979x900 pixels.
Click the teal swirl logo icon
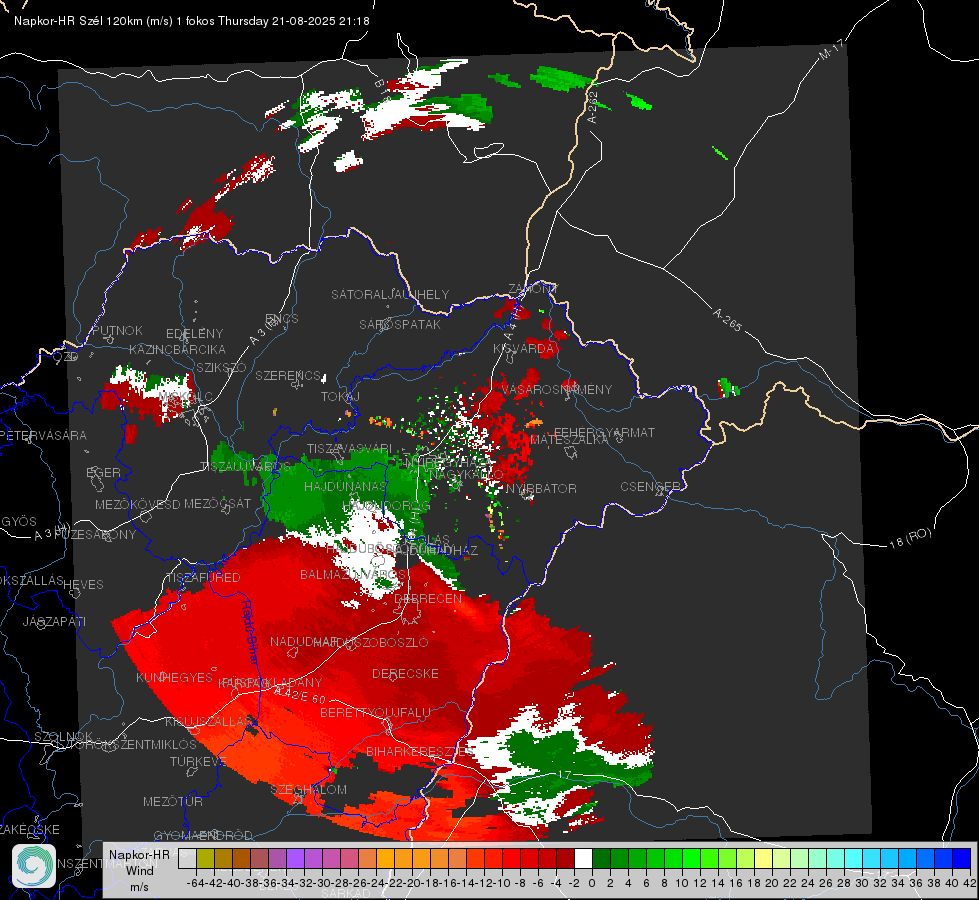click(34, 866)
